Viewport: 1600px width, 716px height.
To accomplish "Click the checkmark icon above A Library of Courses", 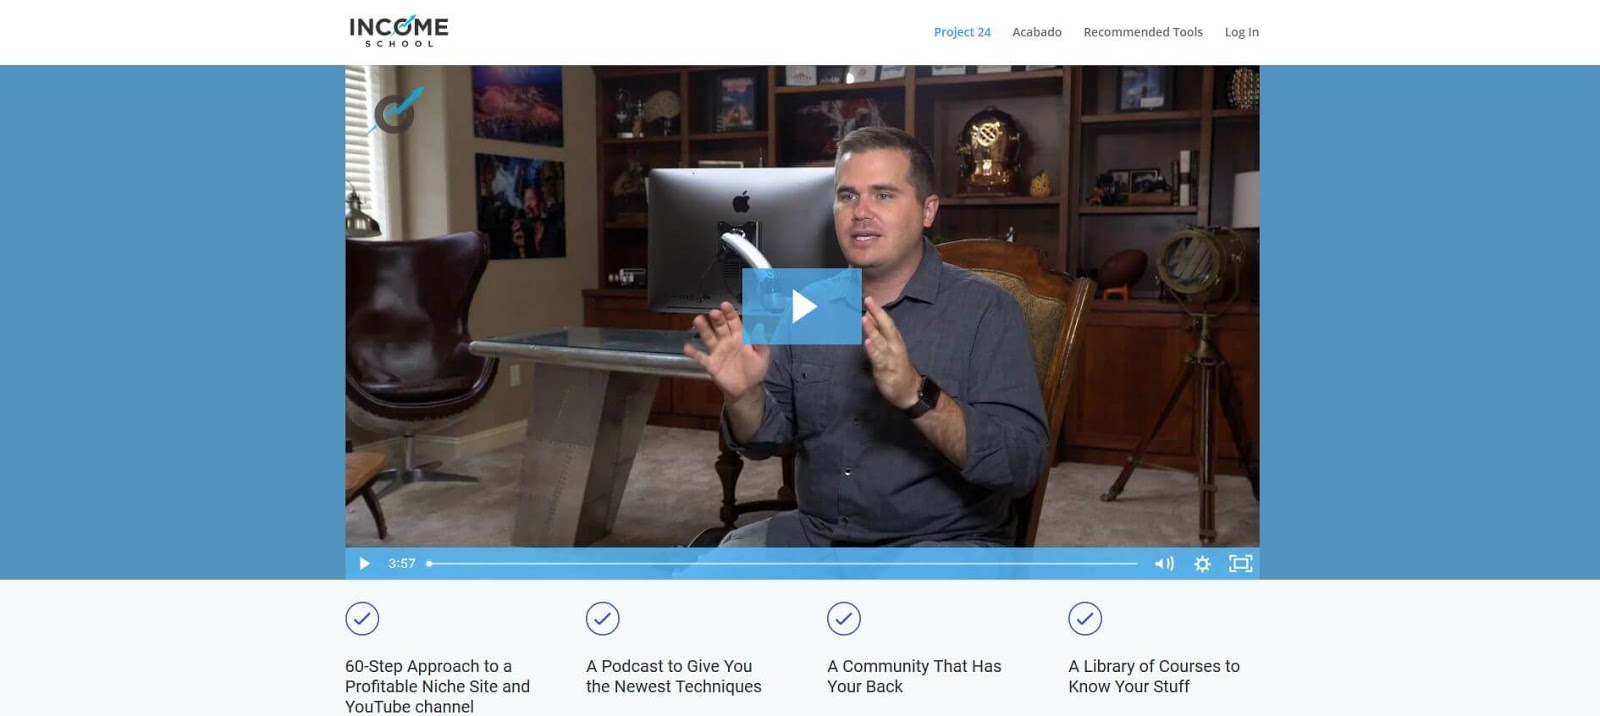I will [x=1085, y=619].
